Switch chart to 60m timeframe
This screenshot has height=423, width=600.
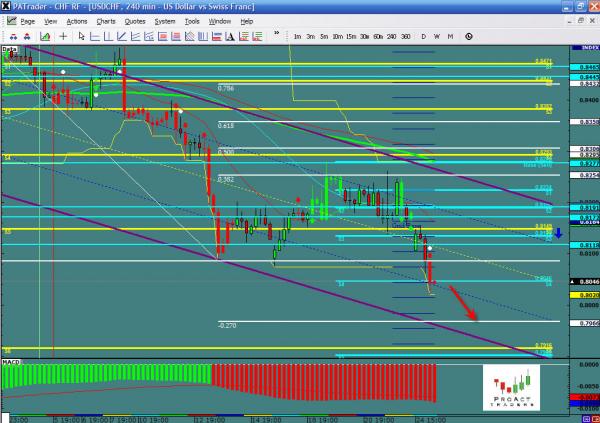378,37
